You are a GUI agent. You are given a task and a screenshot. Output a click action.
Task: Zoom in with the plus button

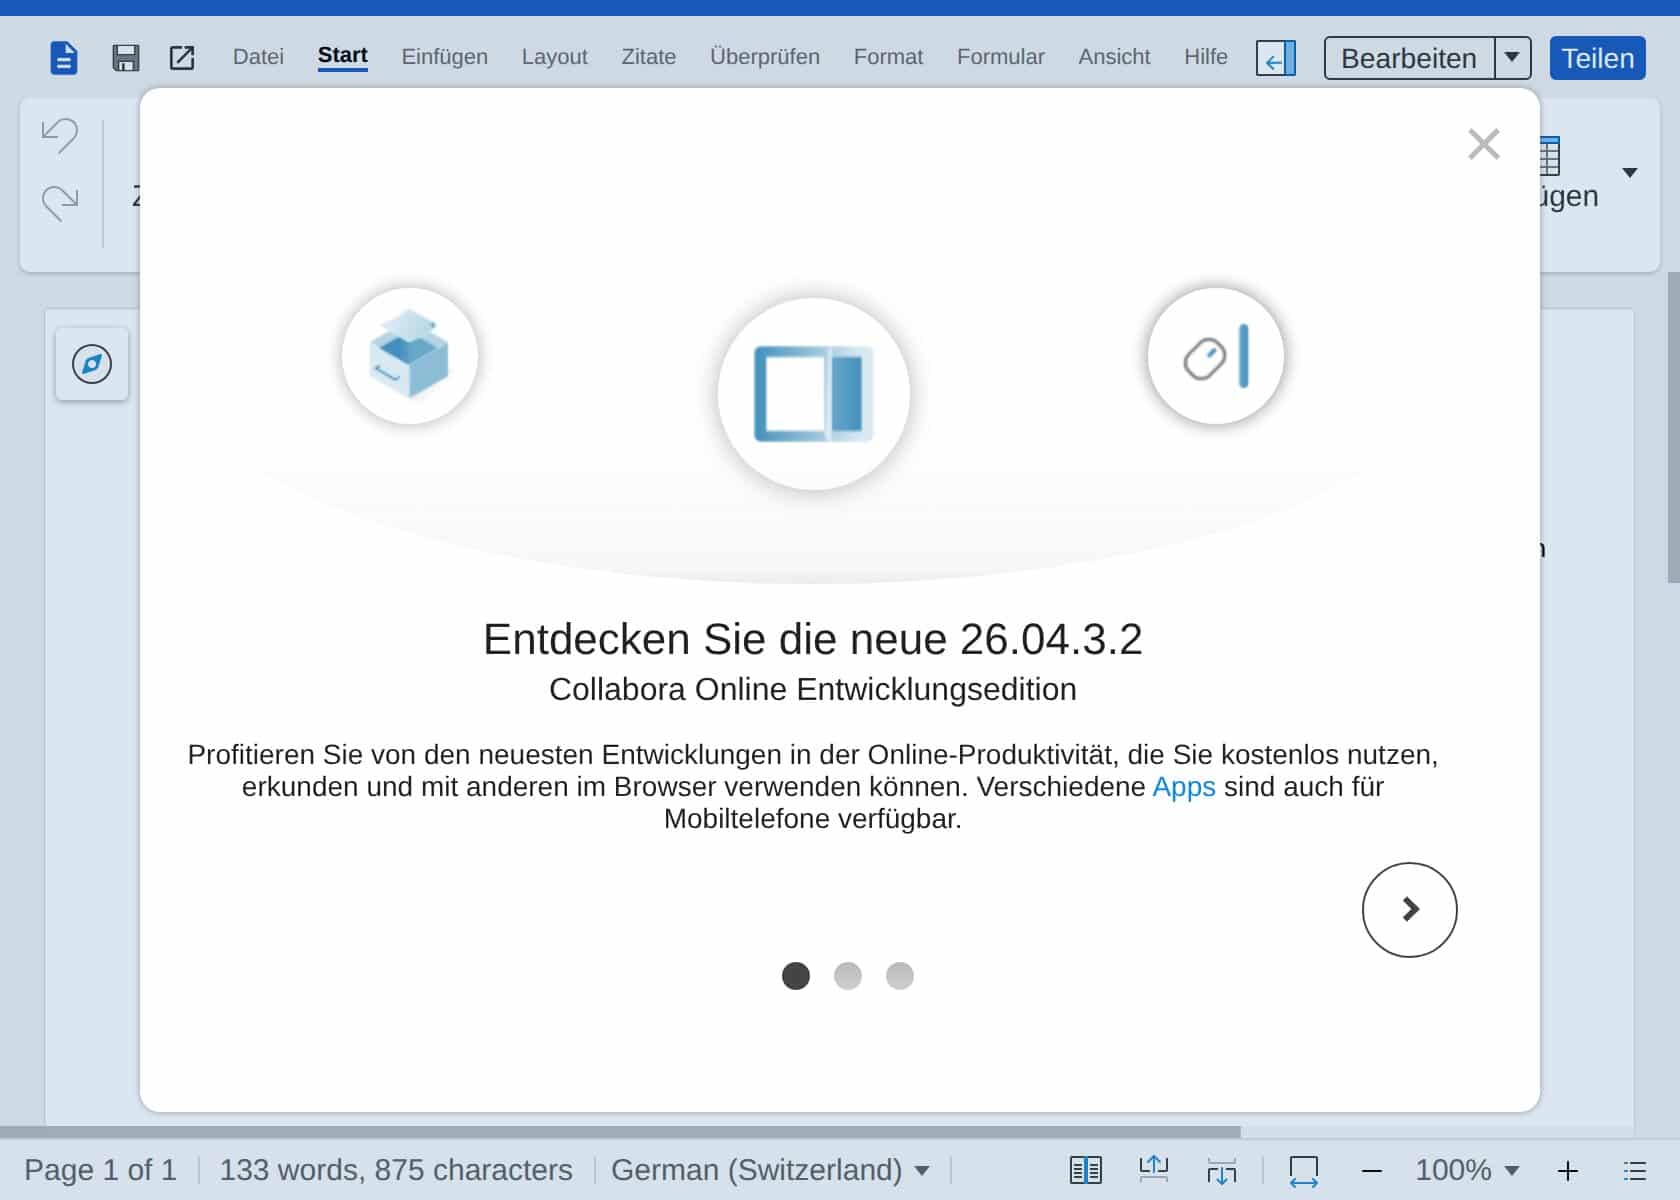coord(1568,1171)
